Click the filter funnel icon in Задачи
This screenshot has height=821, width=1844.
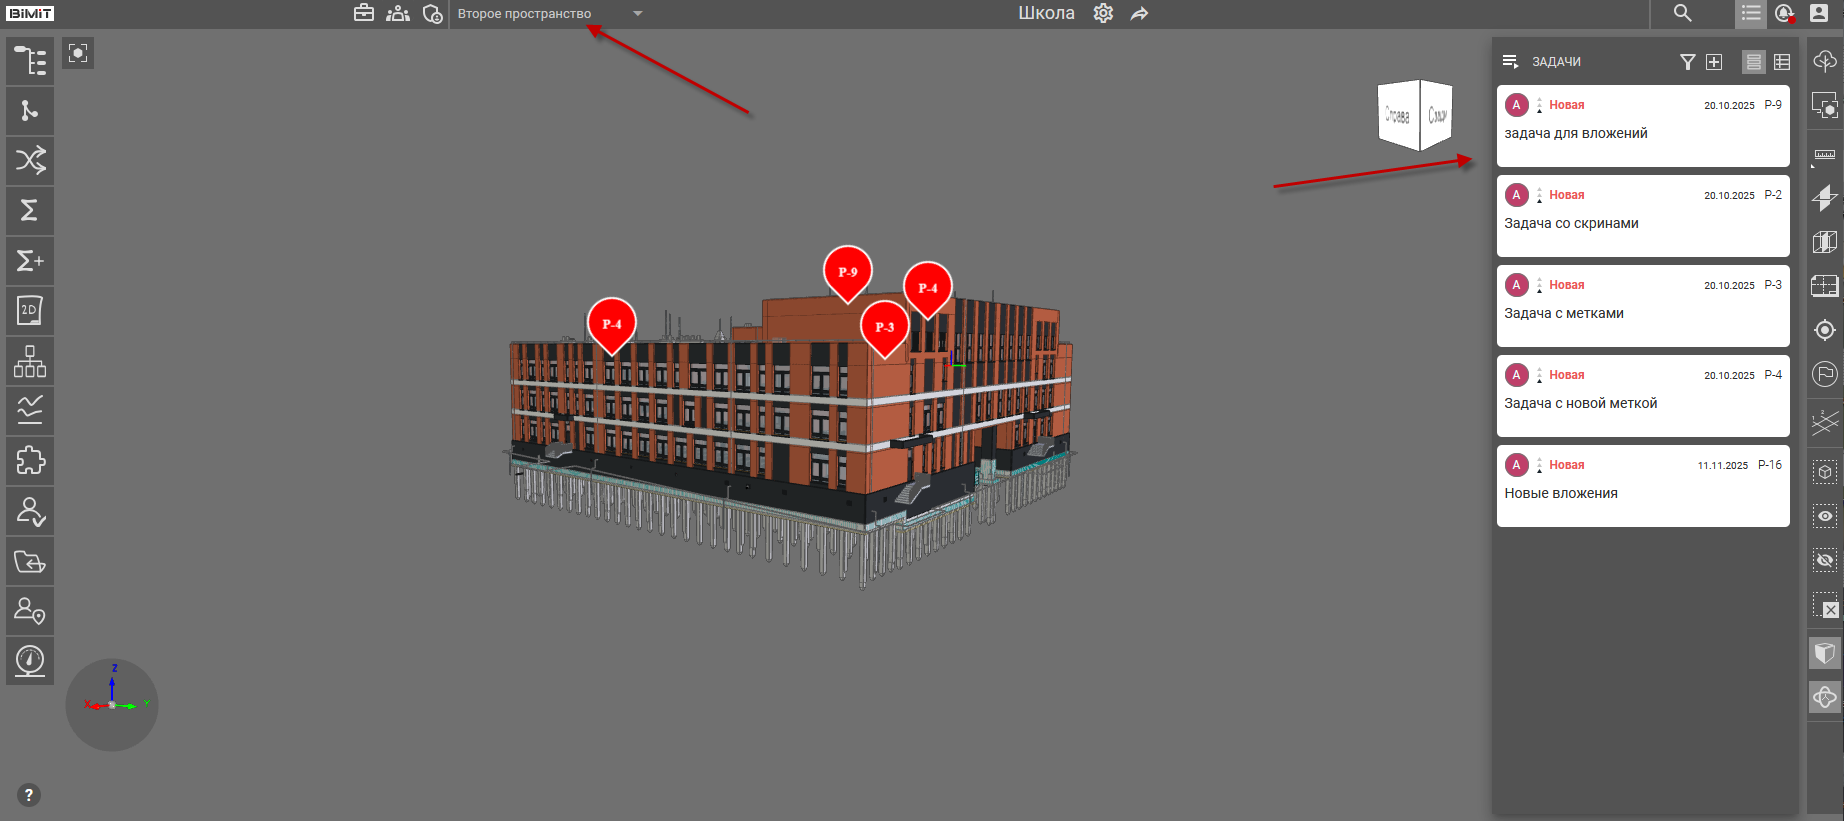[x=1687, y=62]
